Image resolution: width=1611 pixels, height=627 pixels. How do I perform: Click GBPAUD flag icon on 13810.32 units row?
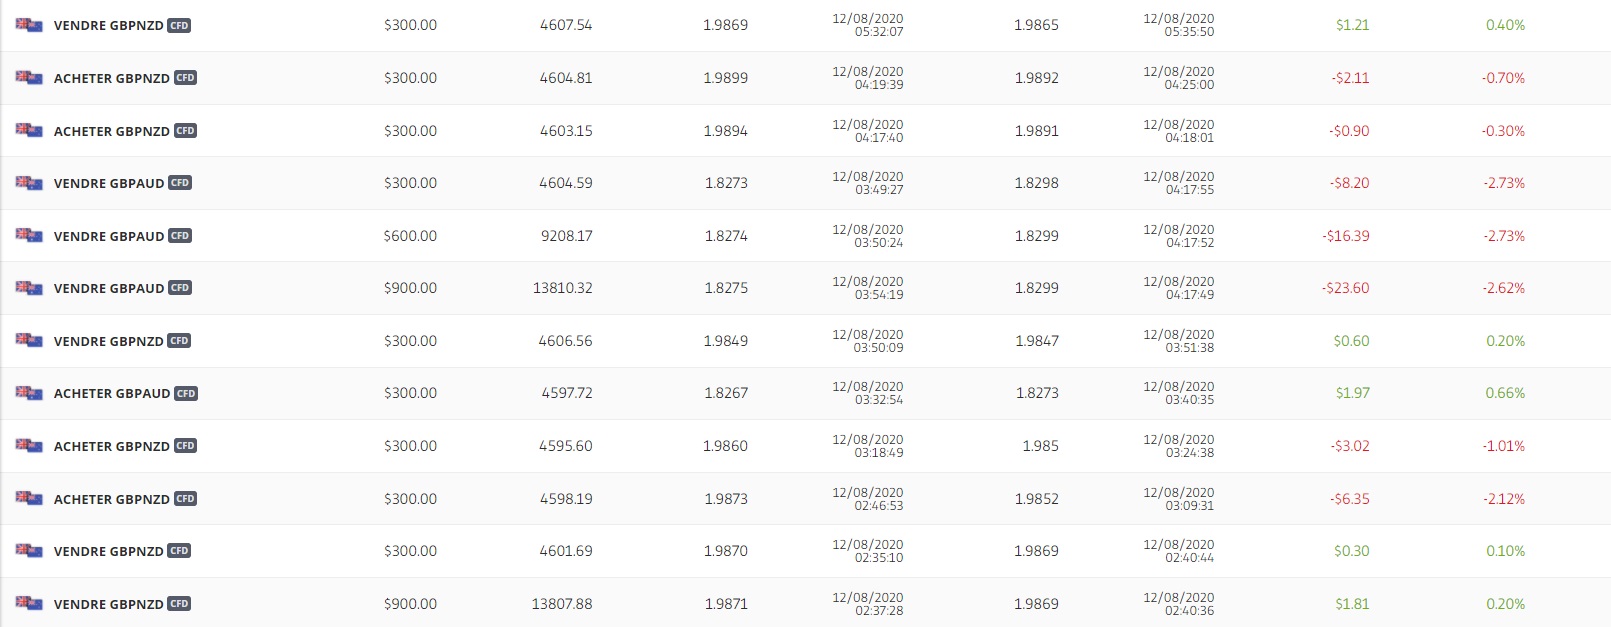tap(29, 288)
